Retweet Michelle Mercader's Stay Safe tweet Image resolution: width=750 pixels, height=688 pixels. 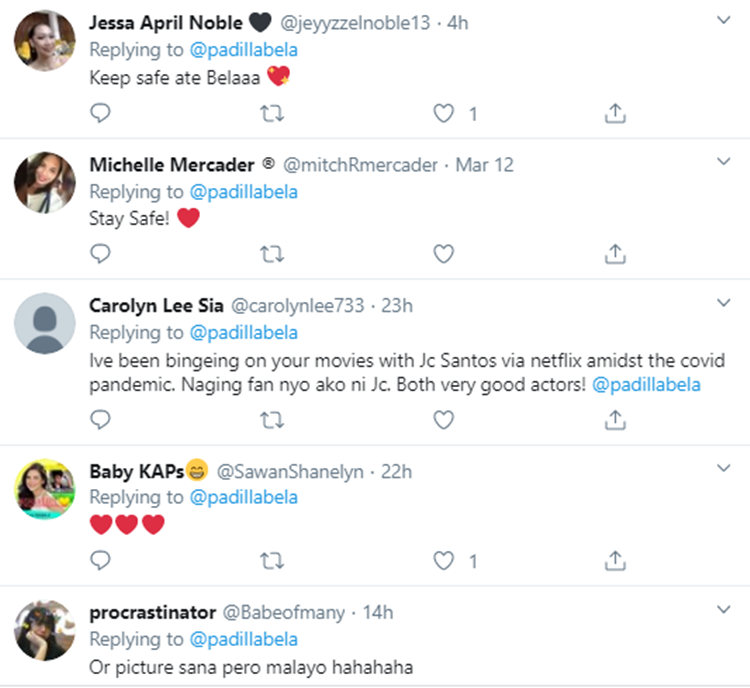(271, 253)
